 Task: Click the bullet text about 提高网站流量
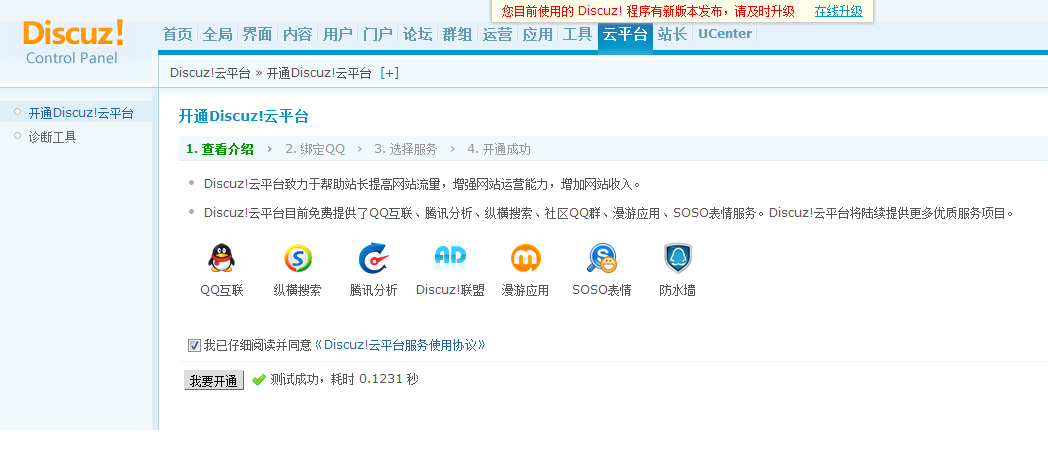pos(422,184)
